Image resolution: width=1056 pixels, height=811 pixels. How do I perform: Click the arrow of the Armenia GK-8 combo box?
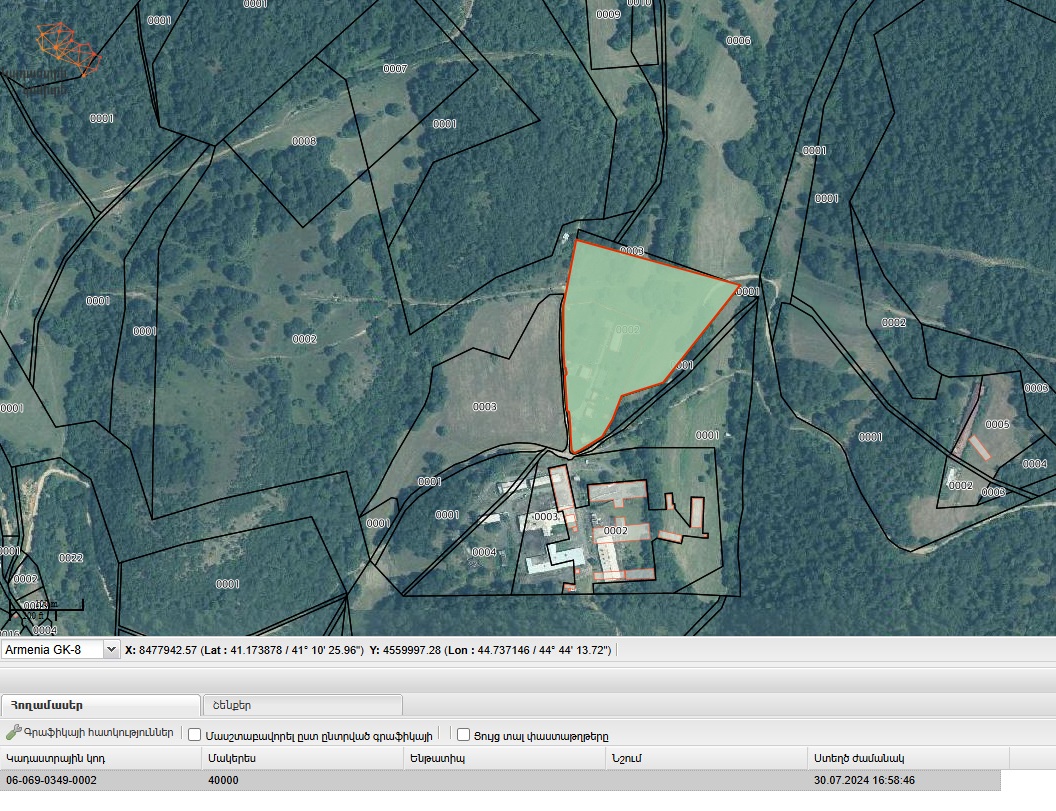click(x=111, y=650)
